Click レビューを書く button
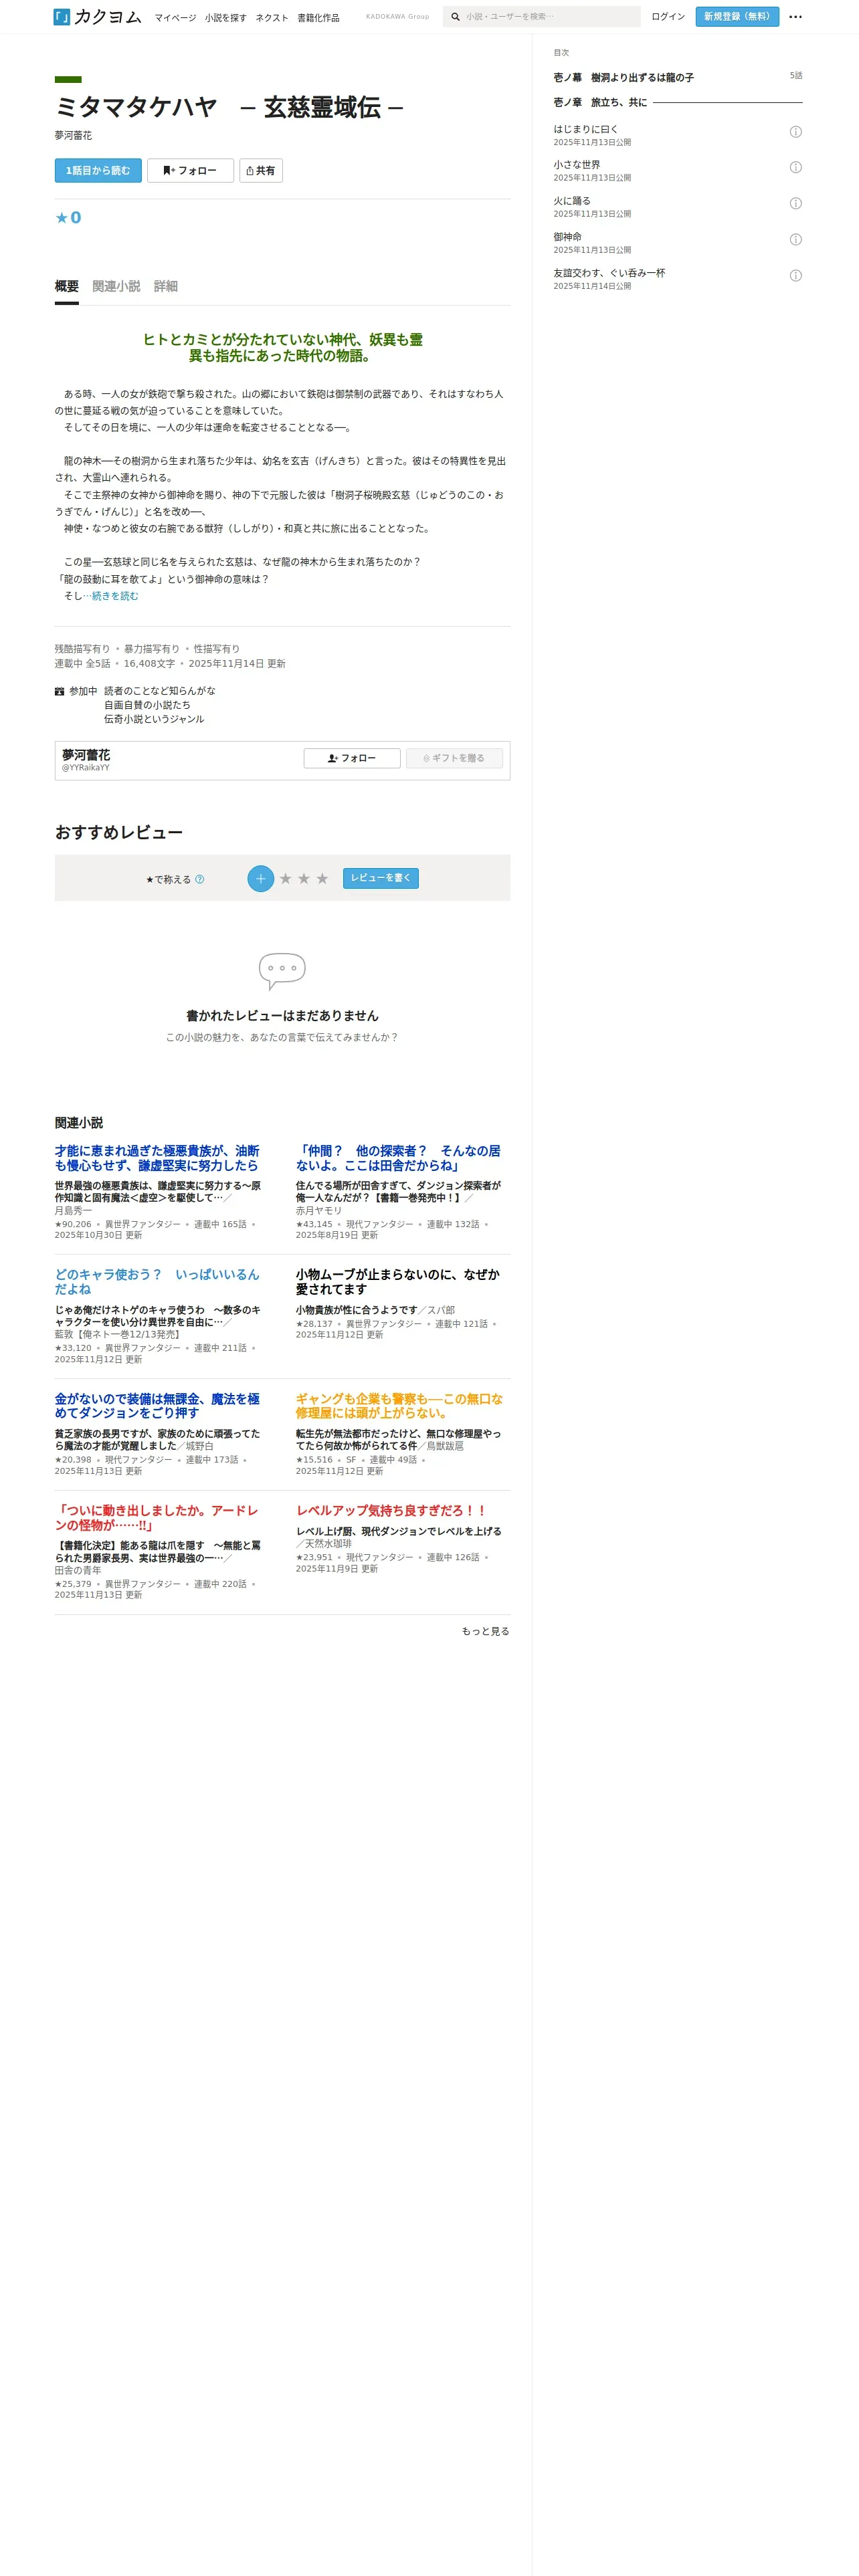Screen dimensions: 859x2576 coord(381,879)
